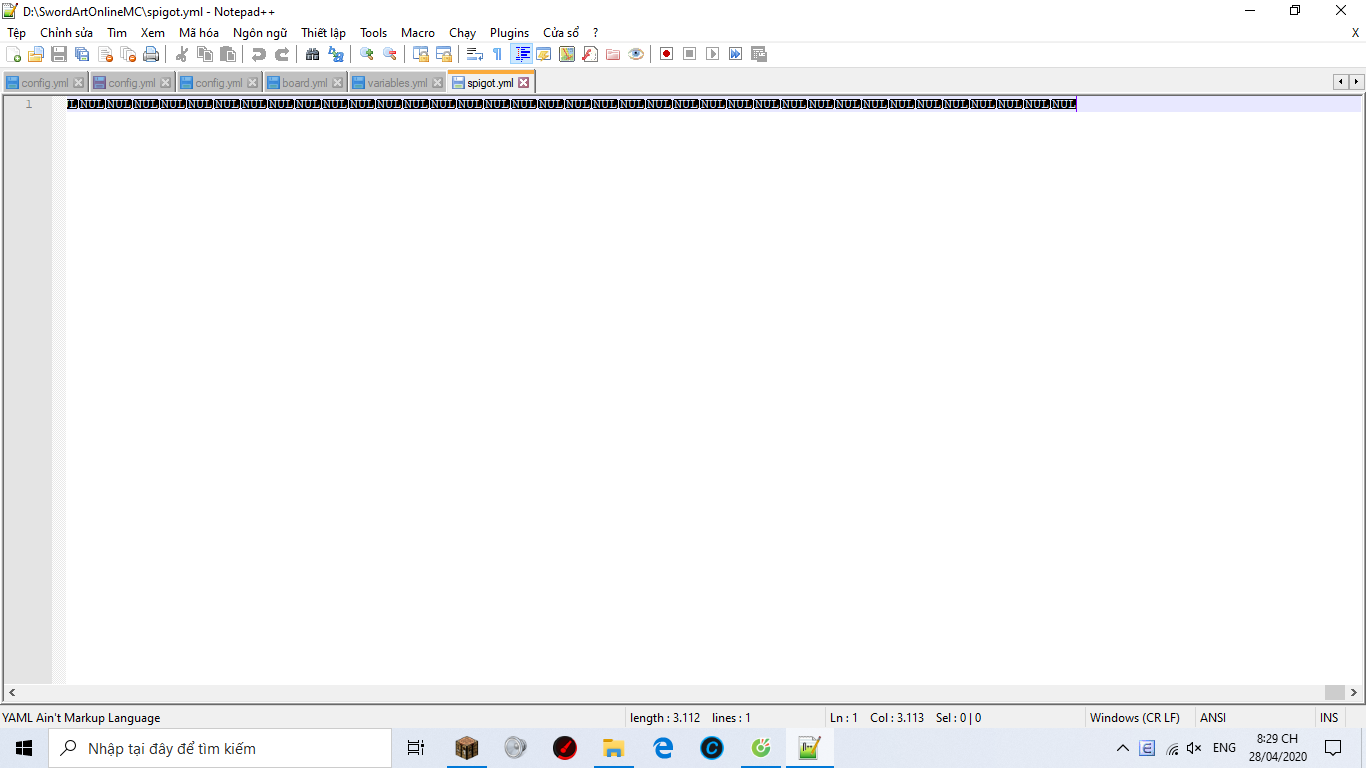Click the Paste toolbar icon
The width and height of the screenshot is (1366, 768).
(x=228, y=54)
